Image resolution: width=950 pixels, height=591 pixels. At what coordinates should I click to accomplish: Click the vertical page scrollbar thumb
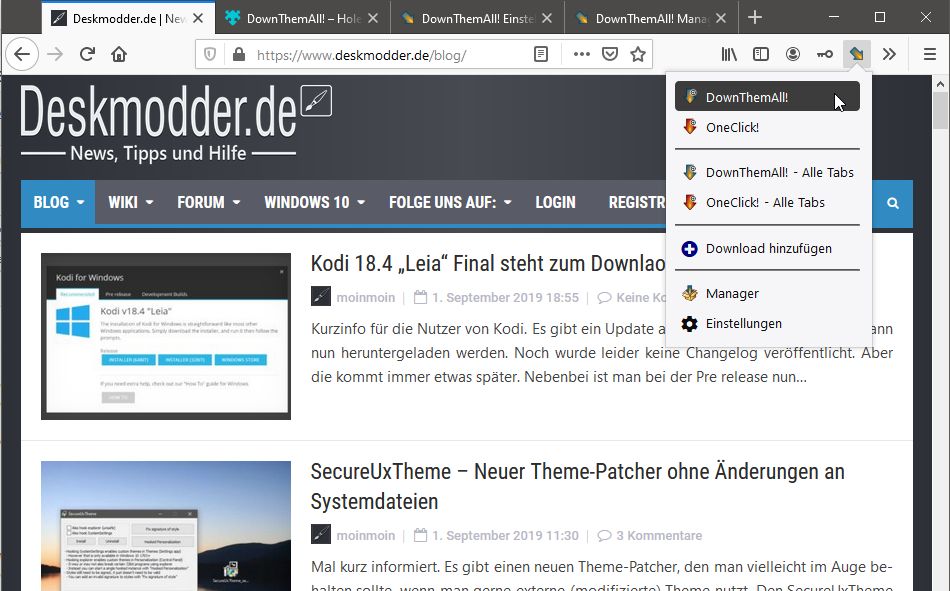click(x=940, y=110)
